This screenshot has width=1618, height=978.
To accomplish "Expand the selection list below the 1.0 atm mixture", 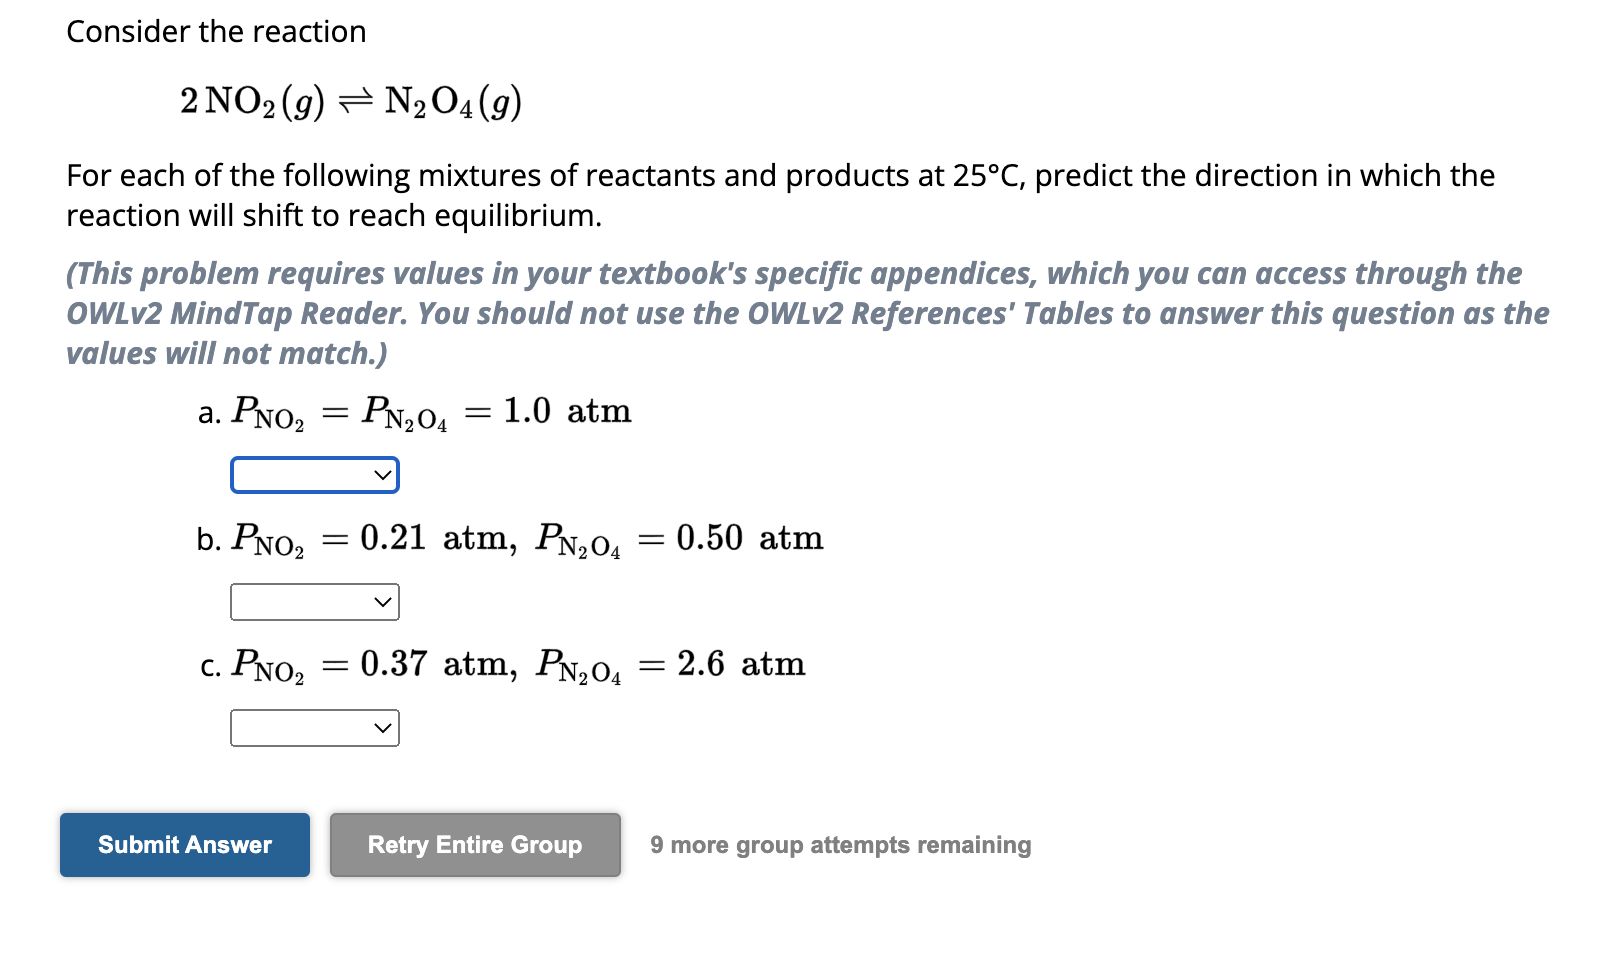I will click(315, 476).
